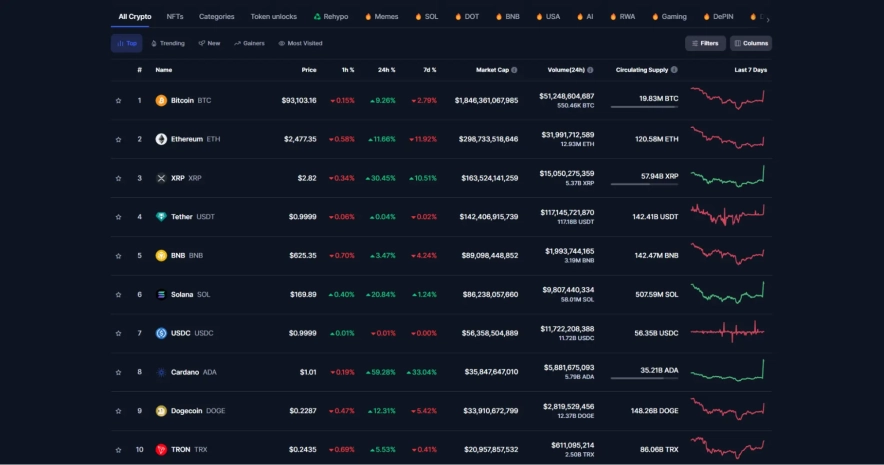Open the Columns selector

[751, 43]
